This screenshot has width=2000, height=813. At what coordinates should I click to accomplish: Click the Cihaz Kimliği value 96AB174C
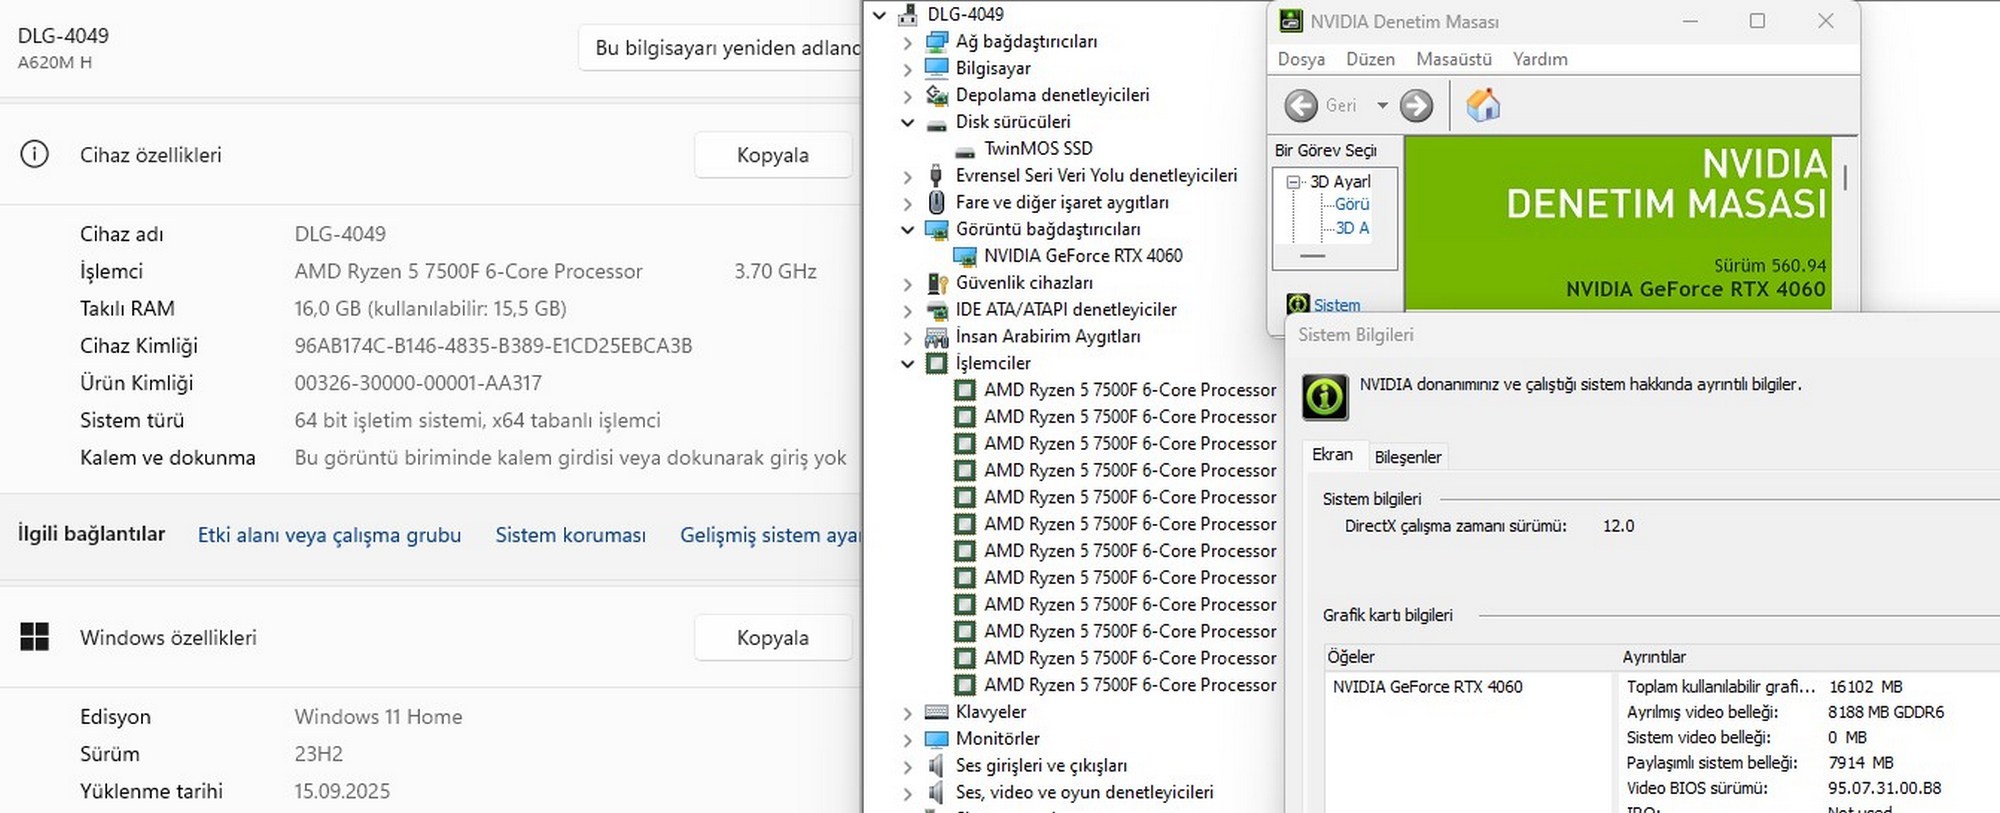[493, 346]
